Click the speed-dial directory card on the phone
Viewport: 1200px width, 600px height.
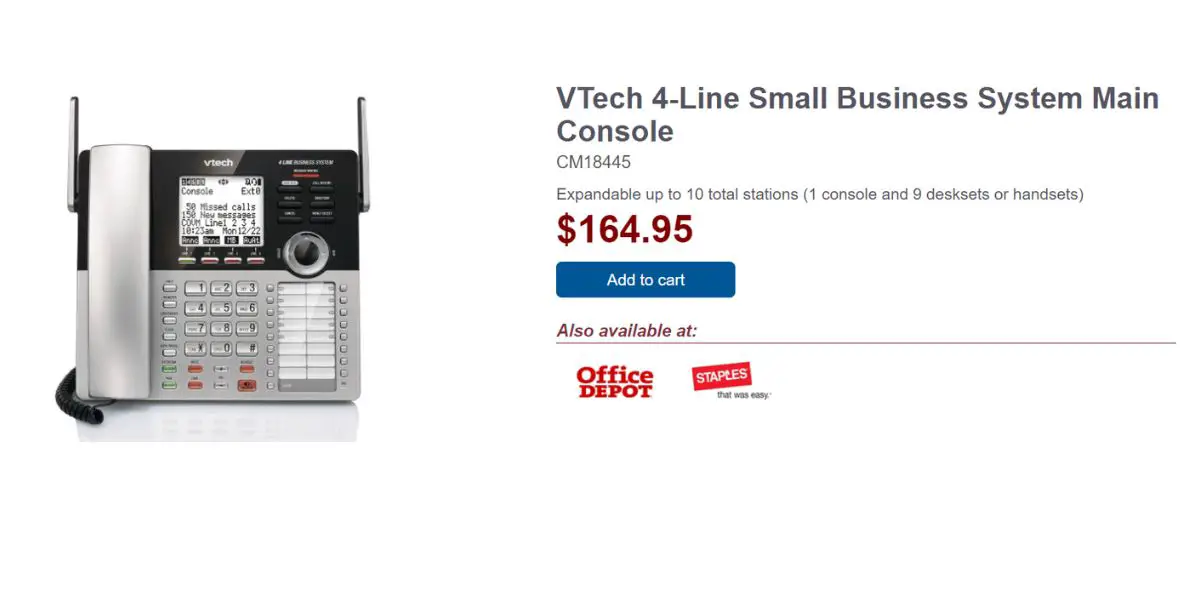[x=305, y=335]
